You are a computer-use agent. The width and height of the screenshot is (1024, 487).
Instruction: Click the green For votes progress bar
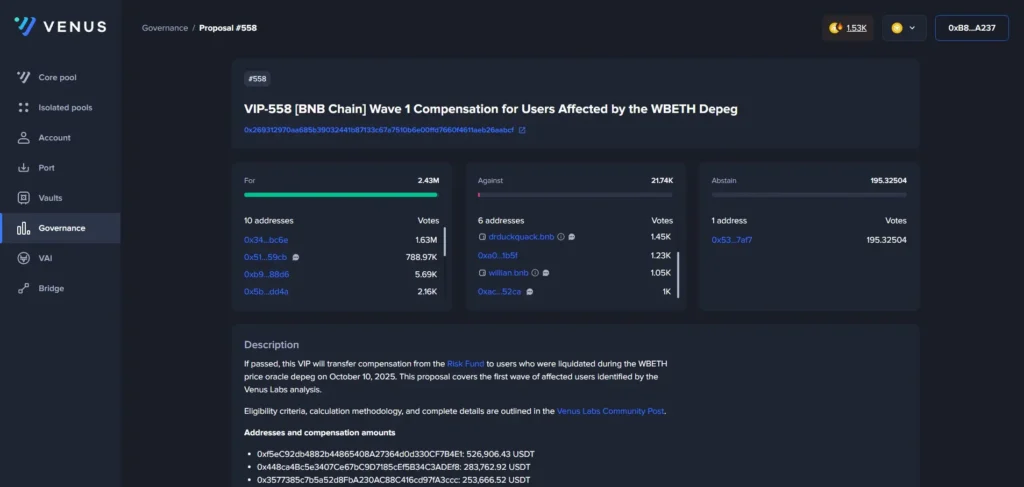click(x=340, y=195)
